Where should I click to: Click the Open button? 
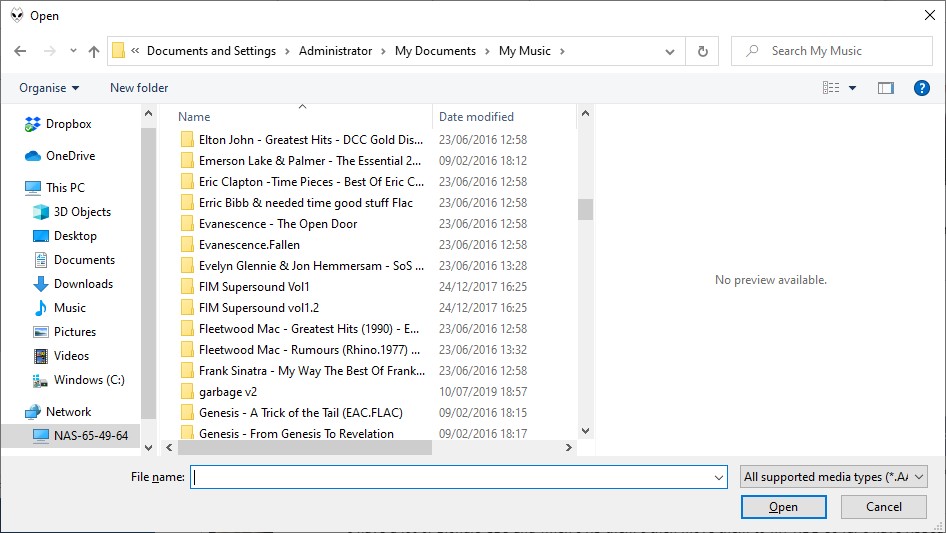click(x=783, y=508)
